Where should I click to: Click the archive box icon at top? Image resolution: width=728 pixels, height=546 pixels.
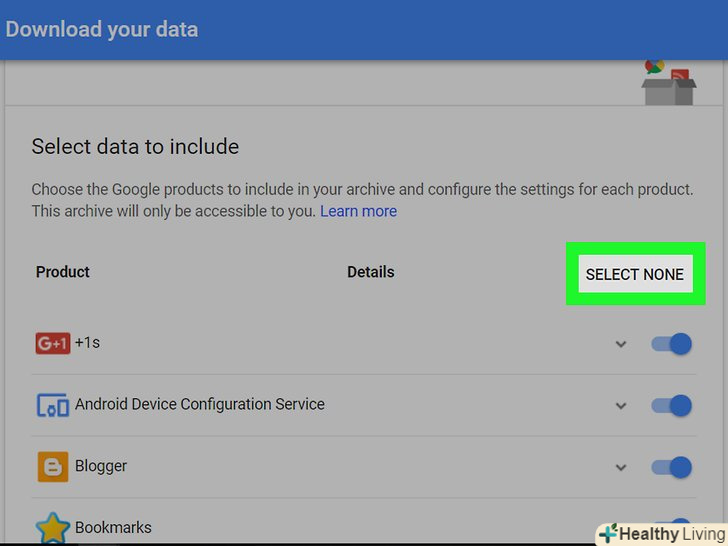pos(668,83)
